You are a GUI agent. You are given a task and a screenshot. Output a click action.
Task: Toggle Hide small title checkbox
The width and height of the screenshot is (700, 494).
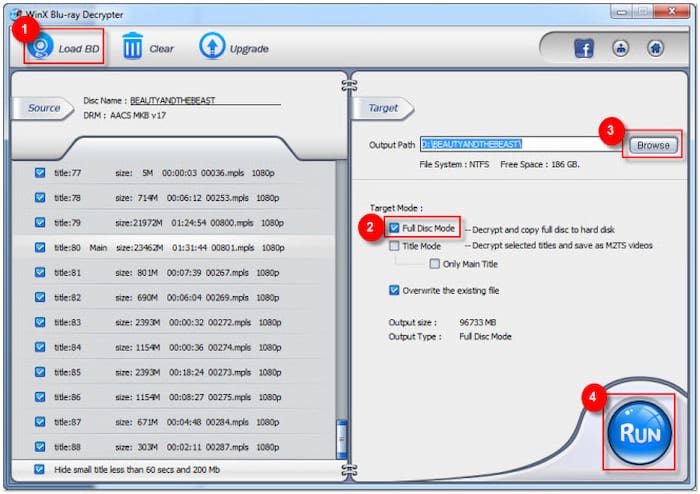tap(39, 469)
